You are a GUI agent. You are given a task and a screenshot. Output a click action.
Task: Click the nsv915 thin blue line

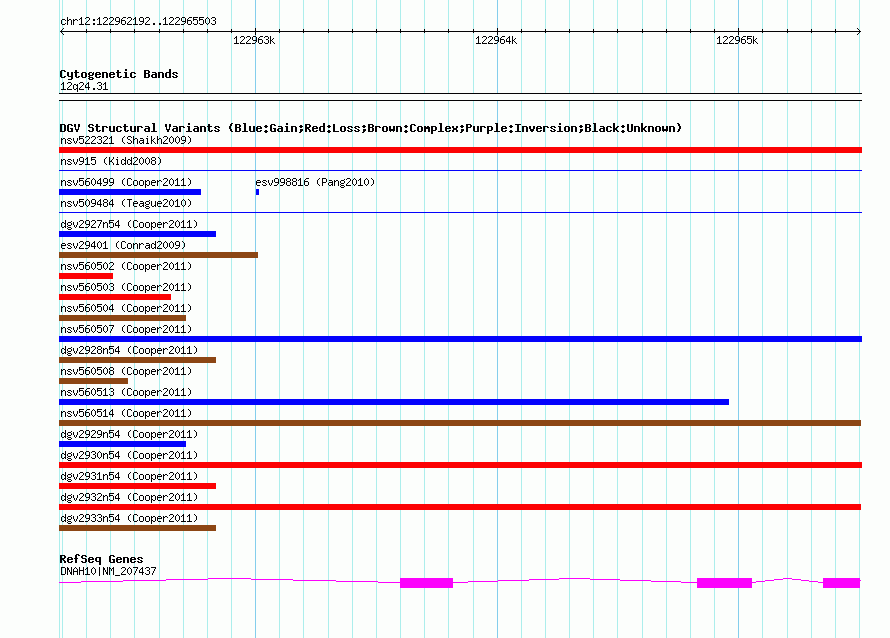(x=460, y=171)
